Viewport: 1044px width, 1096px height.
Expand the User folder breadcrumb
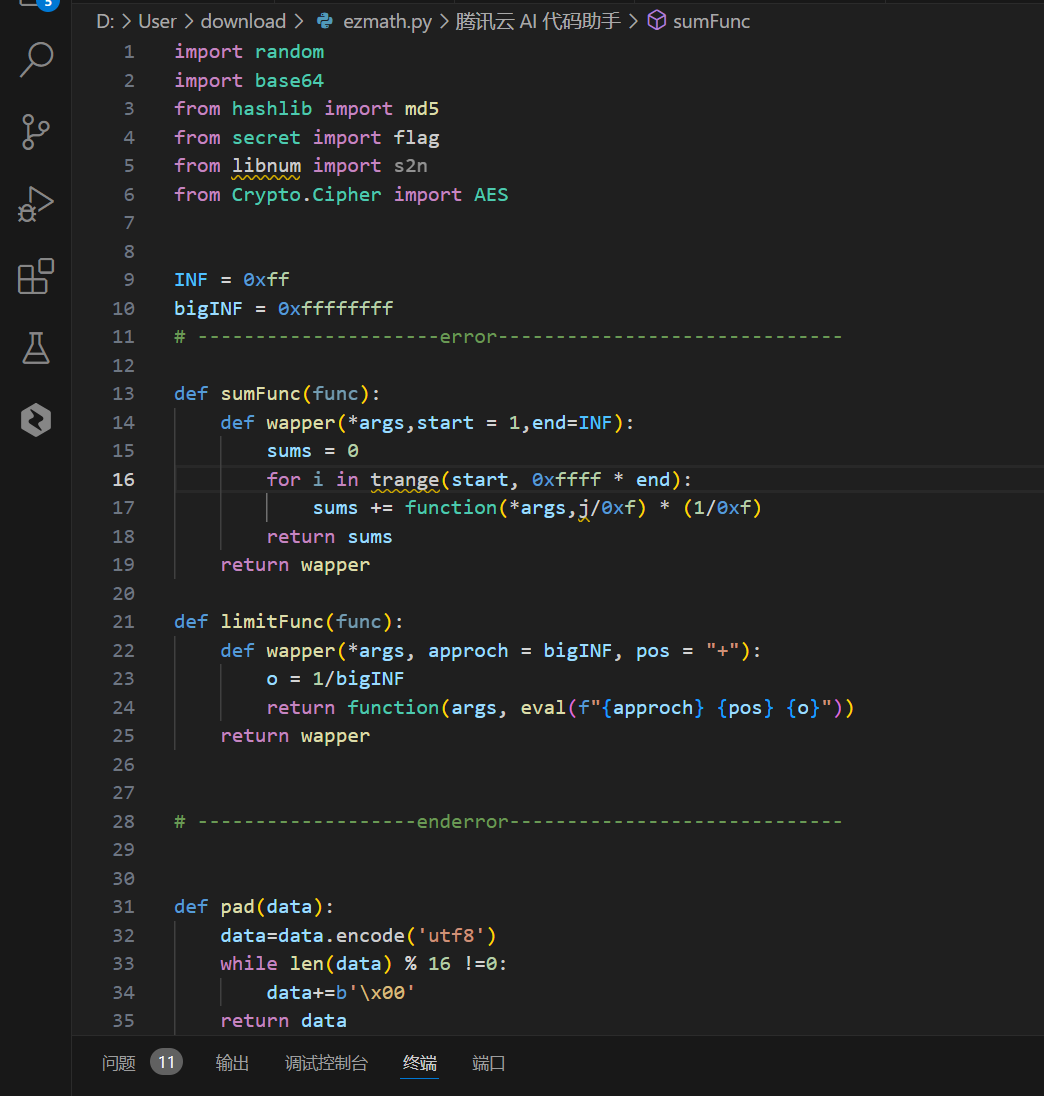pyautogui.click(x=157, y=21)
